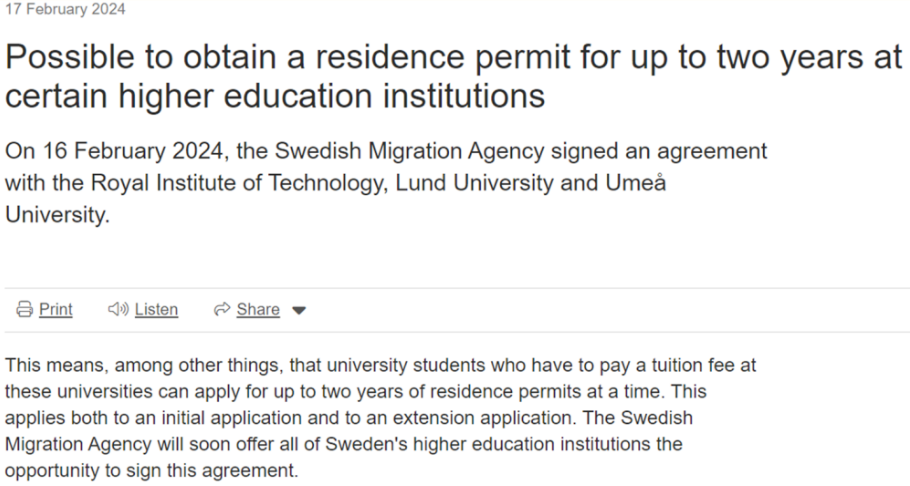Viewport: 910px width, 486px height.
Task: Click "higher education institutions" in the headline
Action: click(332, 96)
